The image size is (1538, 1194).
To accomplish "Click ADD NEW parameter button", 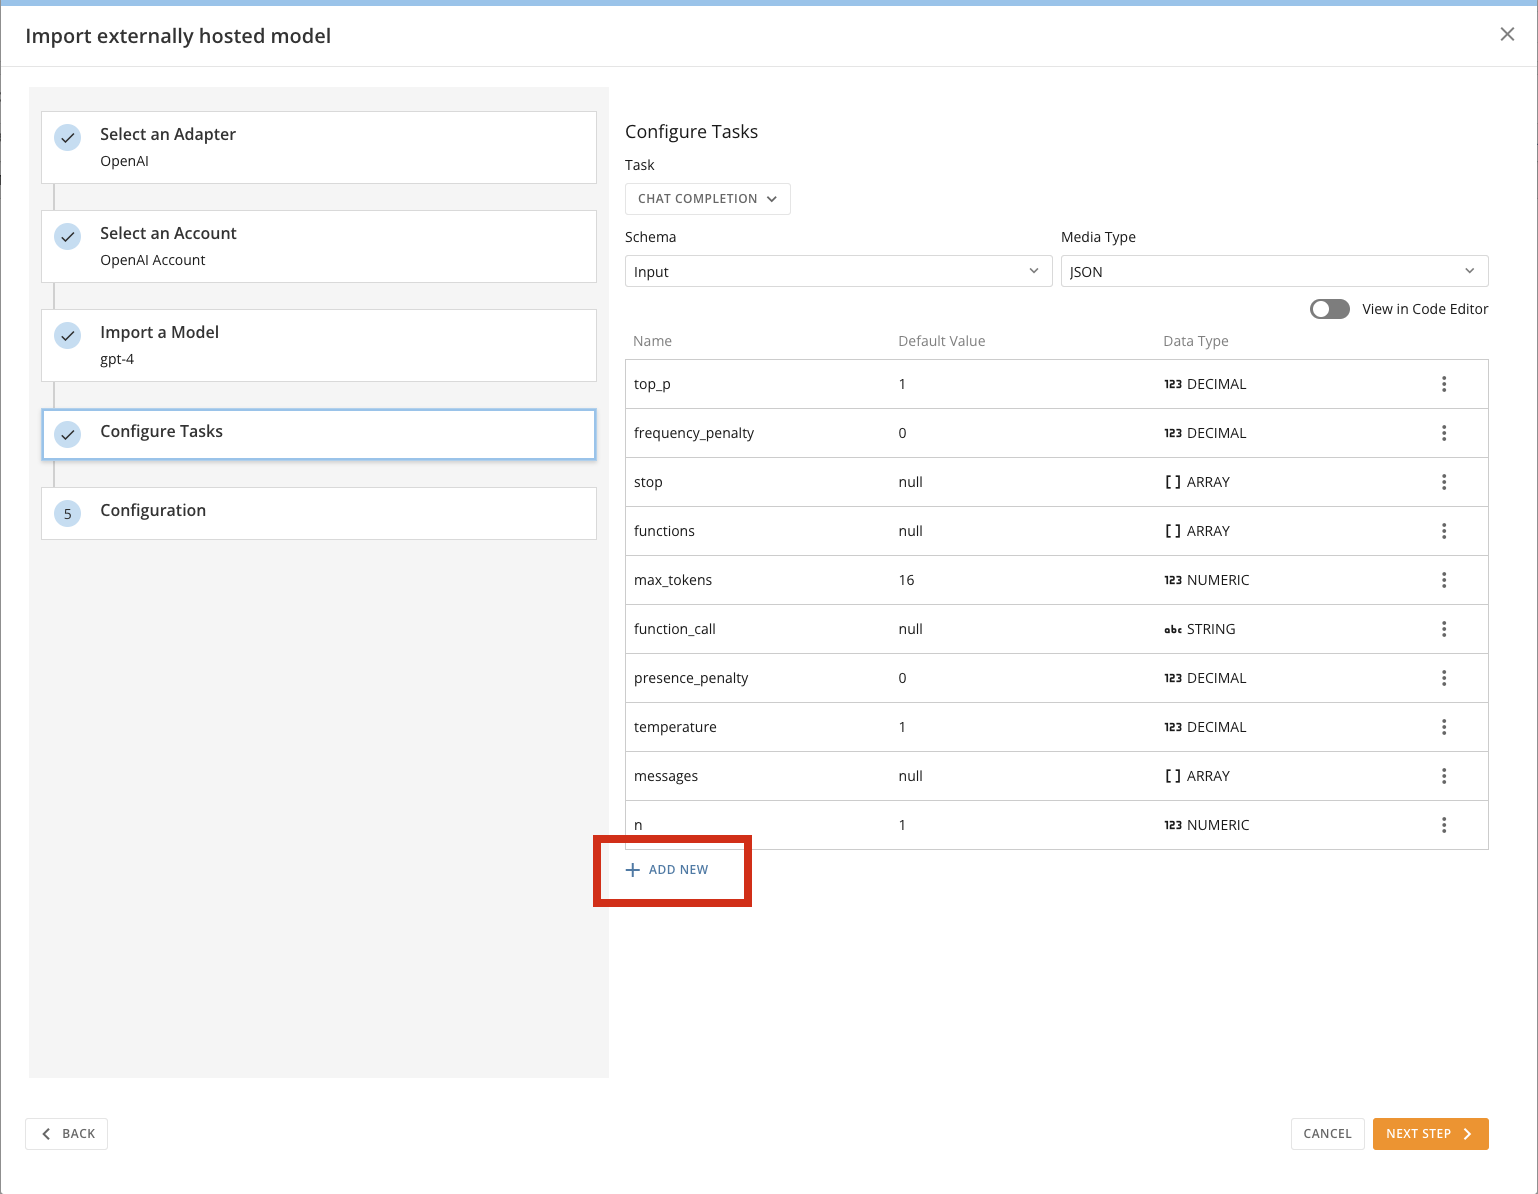I will tap(667, 870).
